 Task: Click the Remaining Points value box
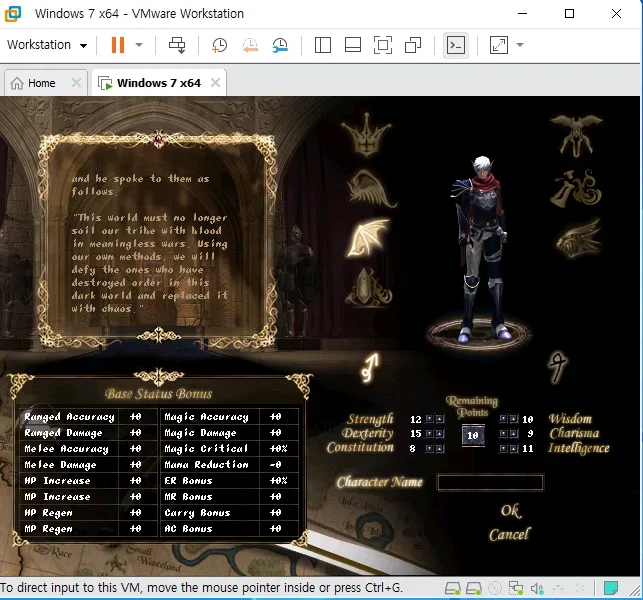[473, 435]
